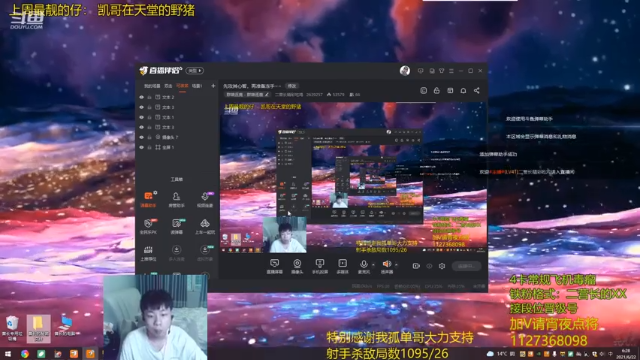Open the Windows Start menu

tap(8, 354)
